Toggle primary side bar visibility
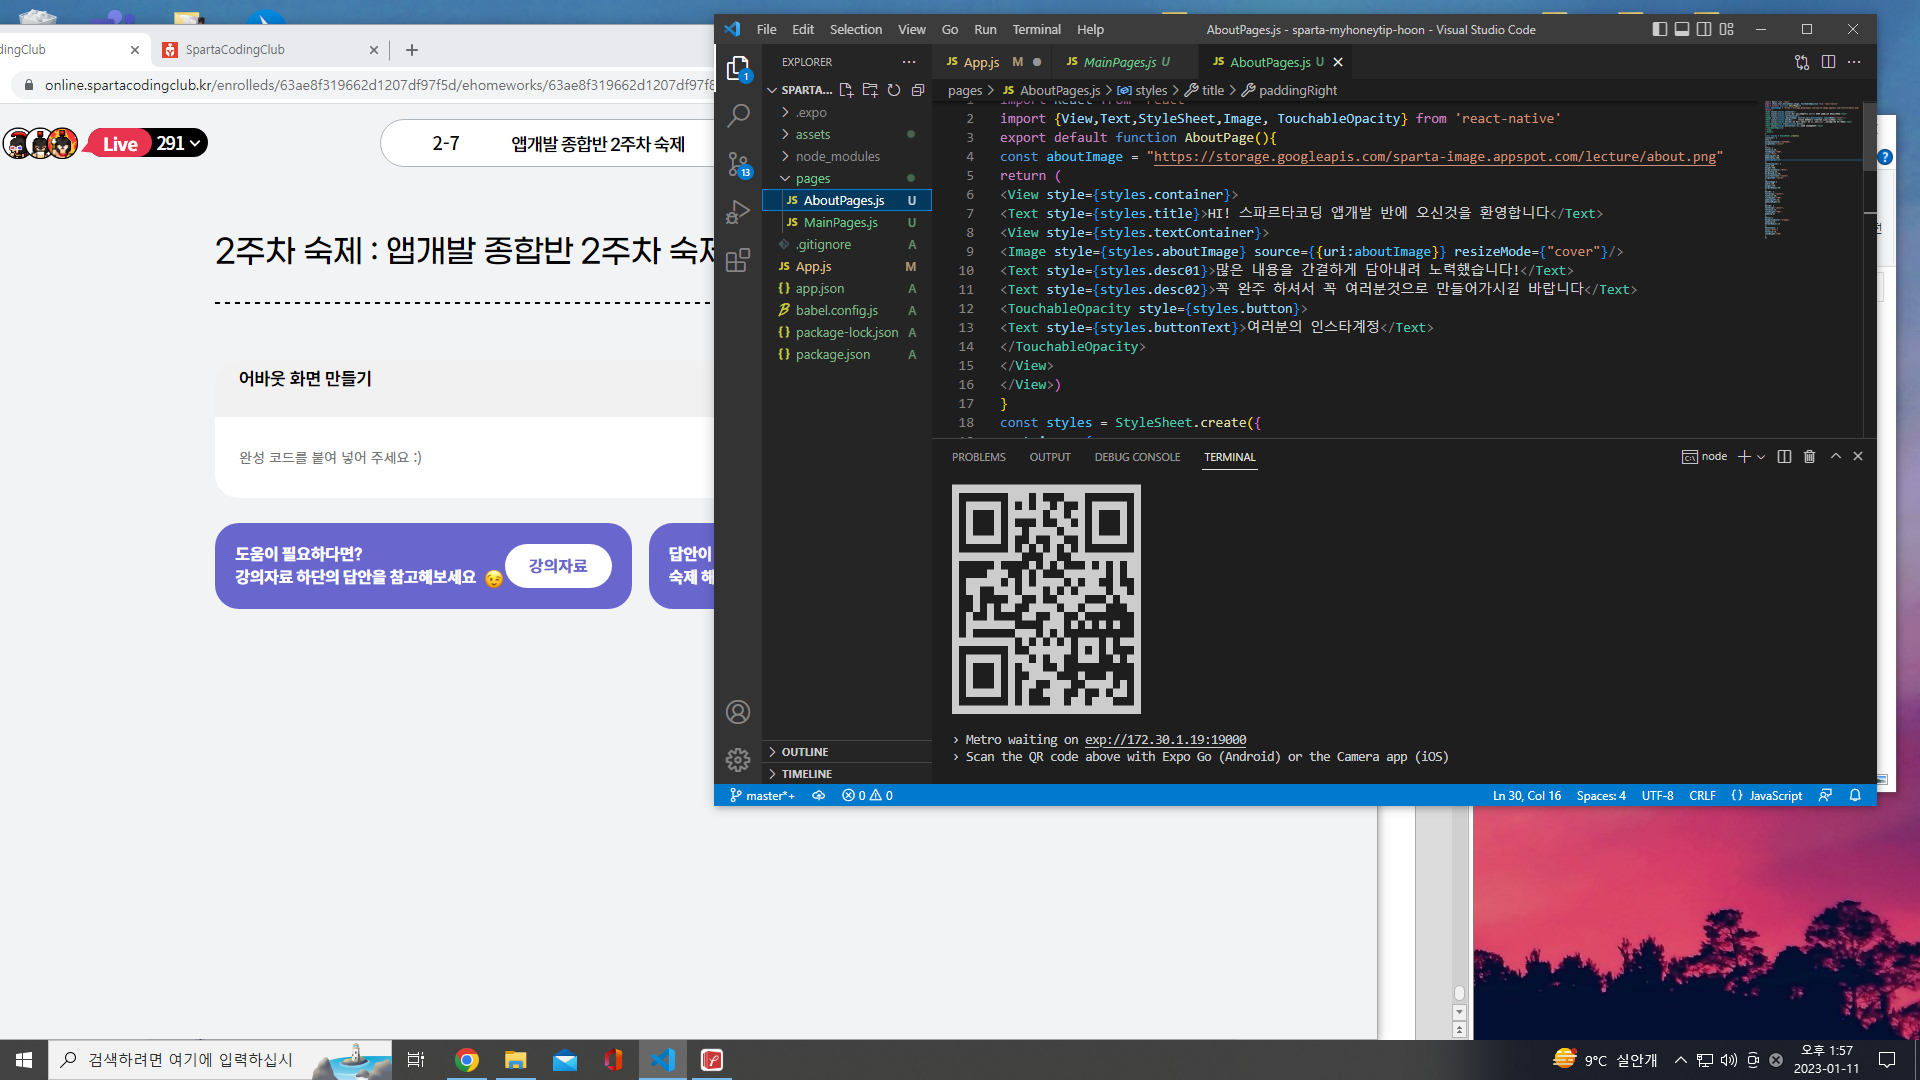This screenshot has width=1920, height=1080. pyautogui.click(x=1660, y=29)
